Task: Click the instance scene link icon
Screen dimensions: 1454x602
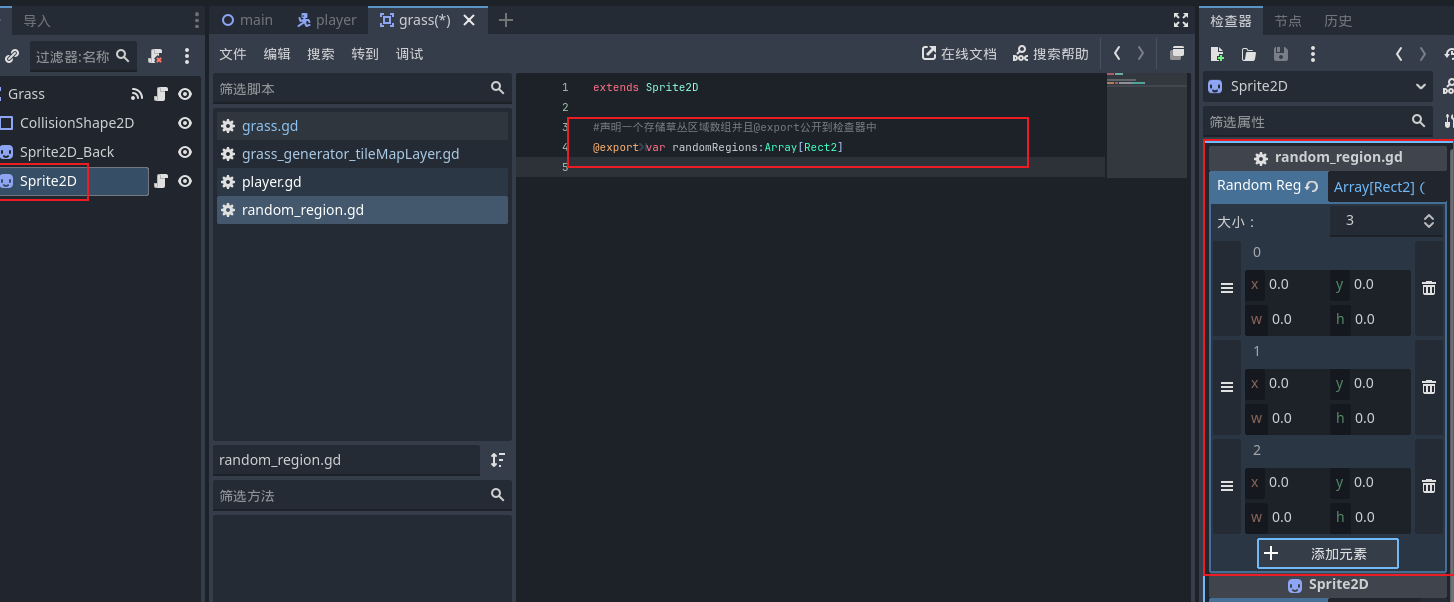Action: [12, 56]
